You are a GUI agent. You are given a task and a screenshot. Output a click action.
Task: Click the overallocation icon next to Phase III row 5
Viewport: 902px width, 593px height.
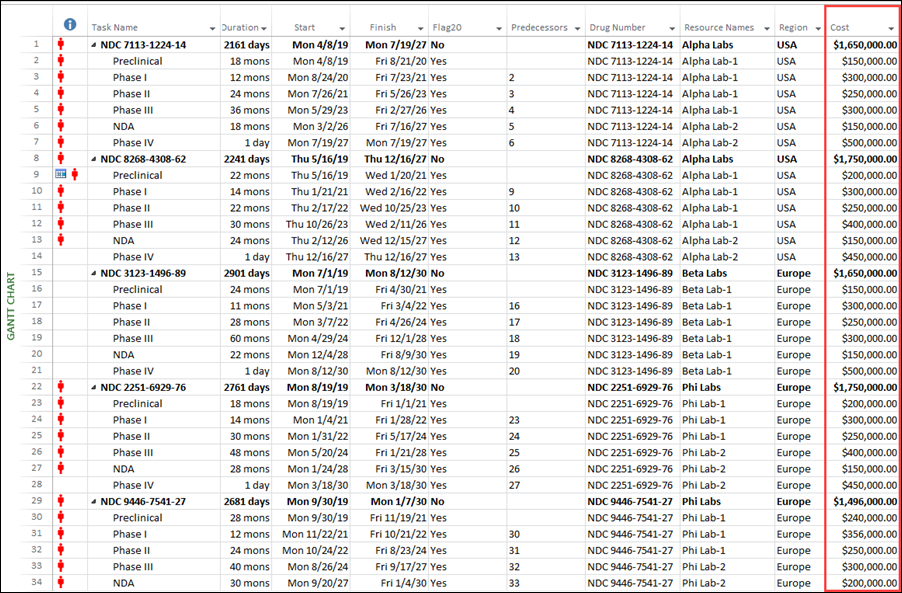[61, 110]
